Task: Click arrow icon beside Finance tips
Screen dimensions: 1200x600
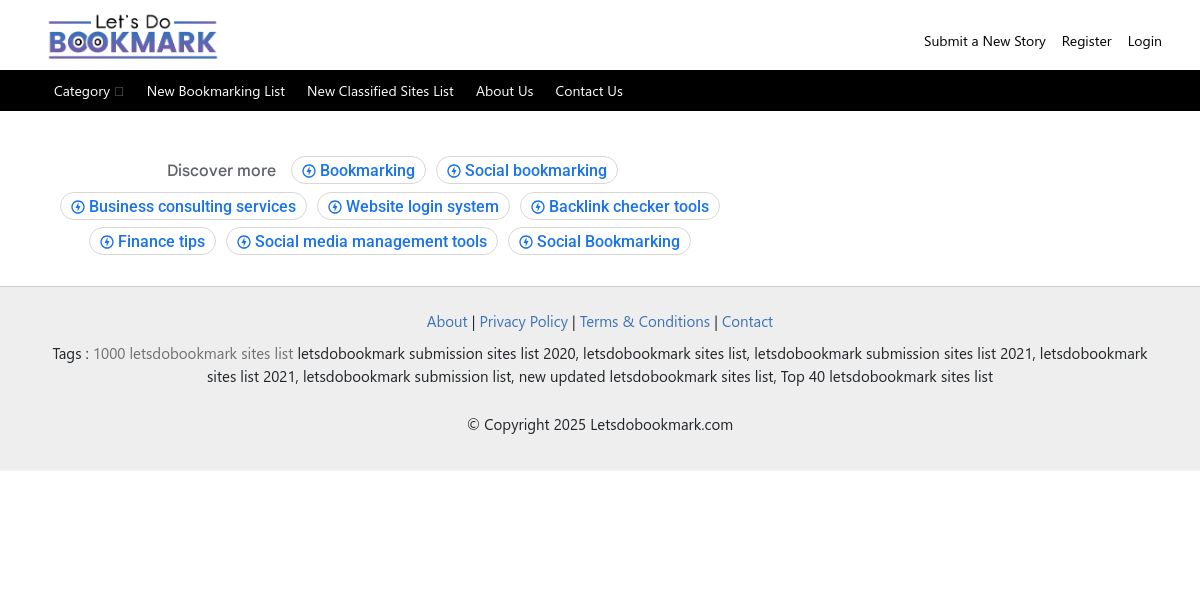Action: pyautogui.click(x=107, y=242)
